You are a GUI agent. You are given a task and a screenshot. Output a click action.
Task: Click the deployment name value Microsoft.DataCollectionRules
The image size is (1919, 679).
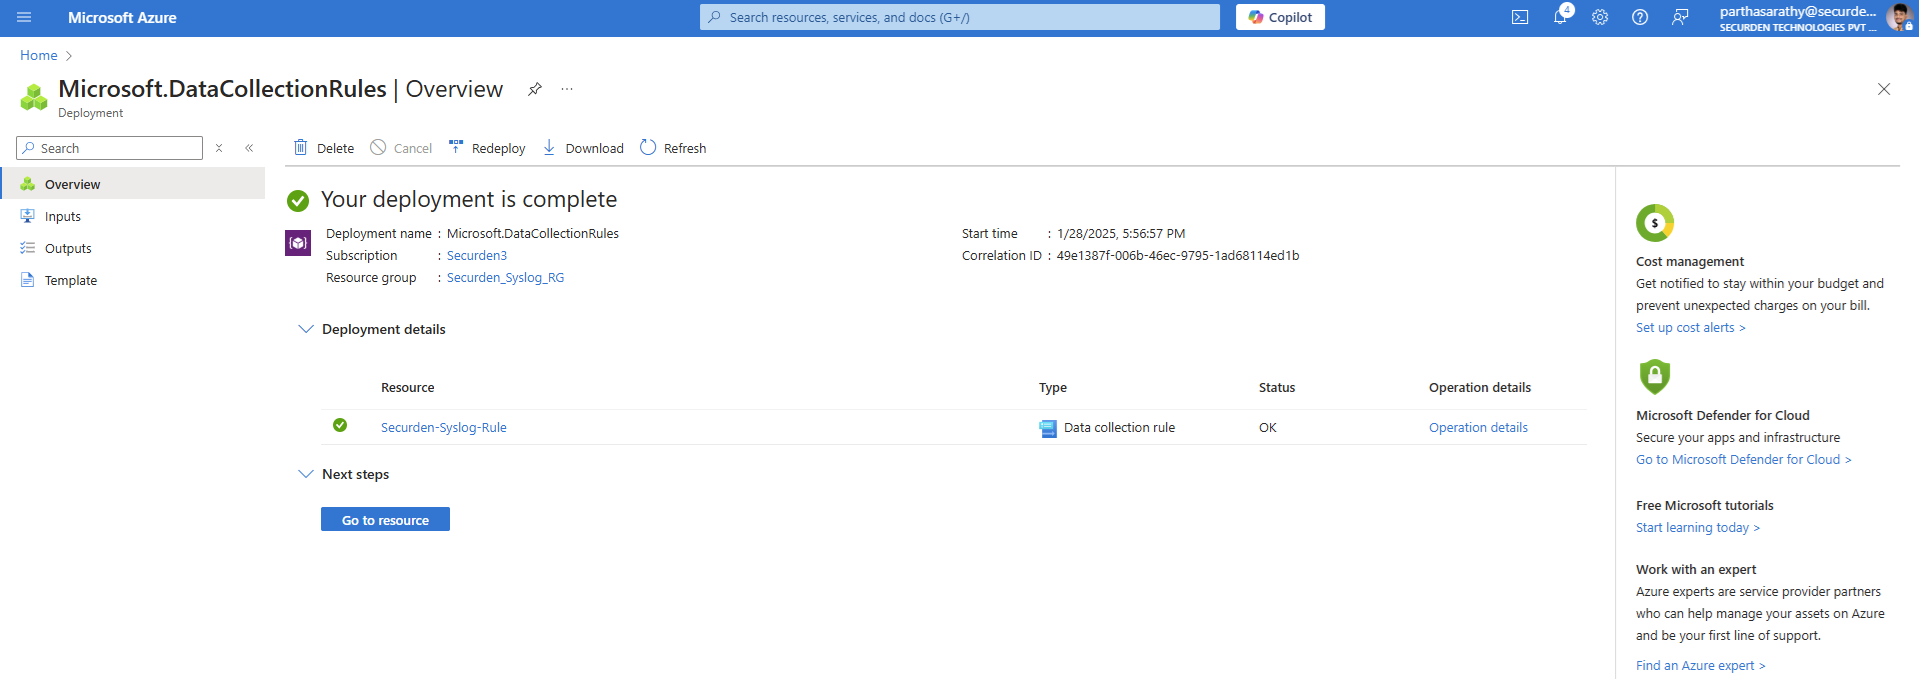[533, 234]
